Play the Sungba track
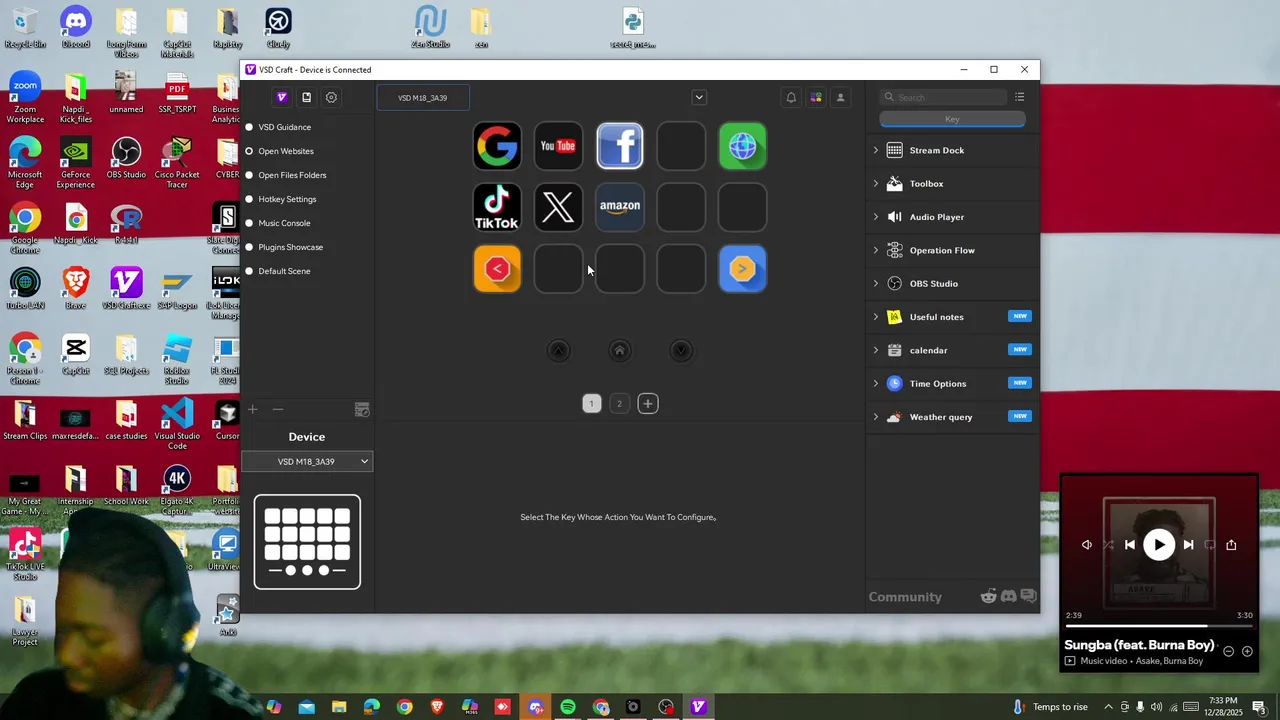This screenshot has width=1280, height=720. pyautogui.click(x=1159, y=545)
